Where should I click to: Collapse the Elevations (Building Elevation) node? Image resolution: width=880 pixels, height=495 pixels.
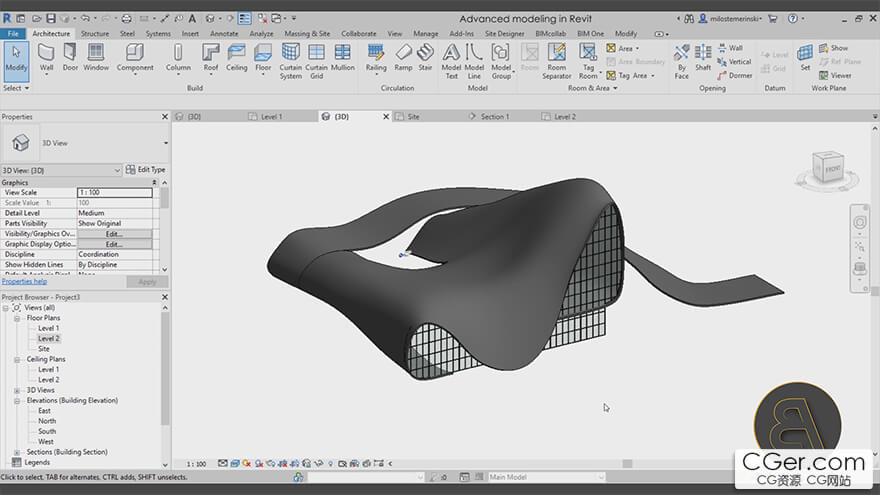click(17, 401)
